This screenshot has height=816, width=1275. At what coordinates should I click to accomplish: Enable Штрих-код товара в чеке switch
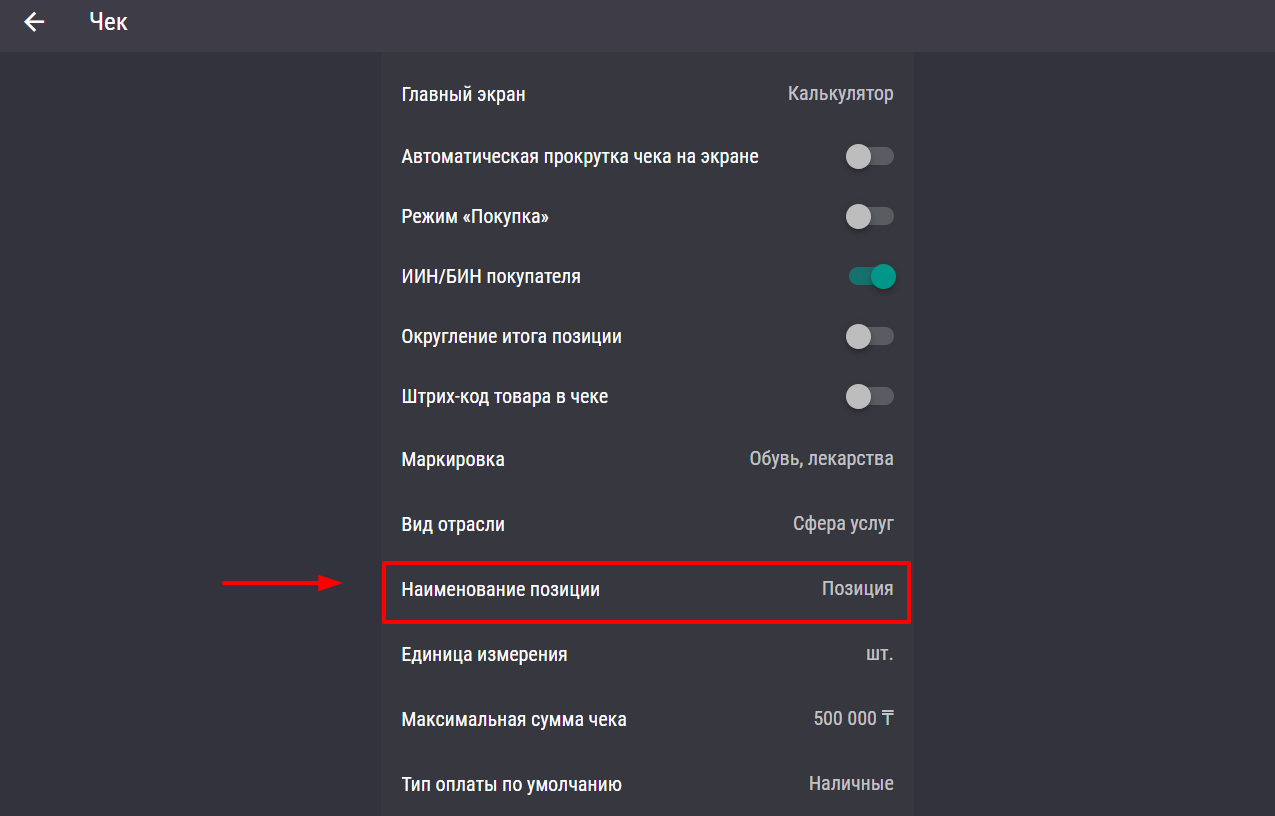point(870,396)
